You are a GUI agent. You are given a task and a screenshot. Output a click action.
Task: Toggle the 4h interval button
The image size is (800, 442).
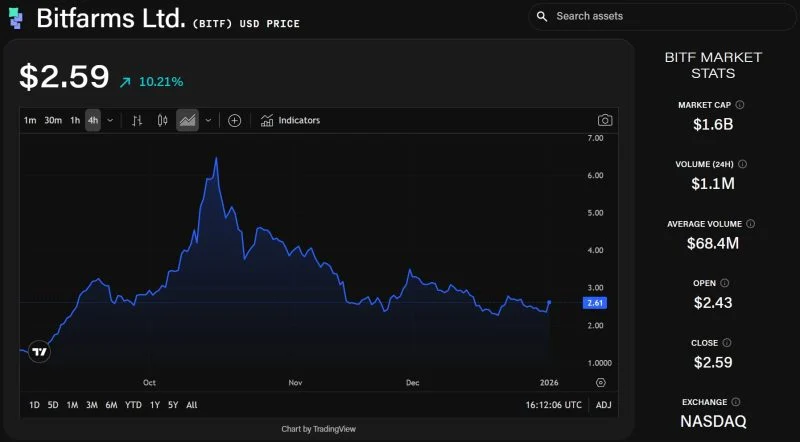(x=92, y=121)
